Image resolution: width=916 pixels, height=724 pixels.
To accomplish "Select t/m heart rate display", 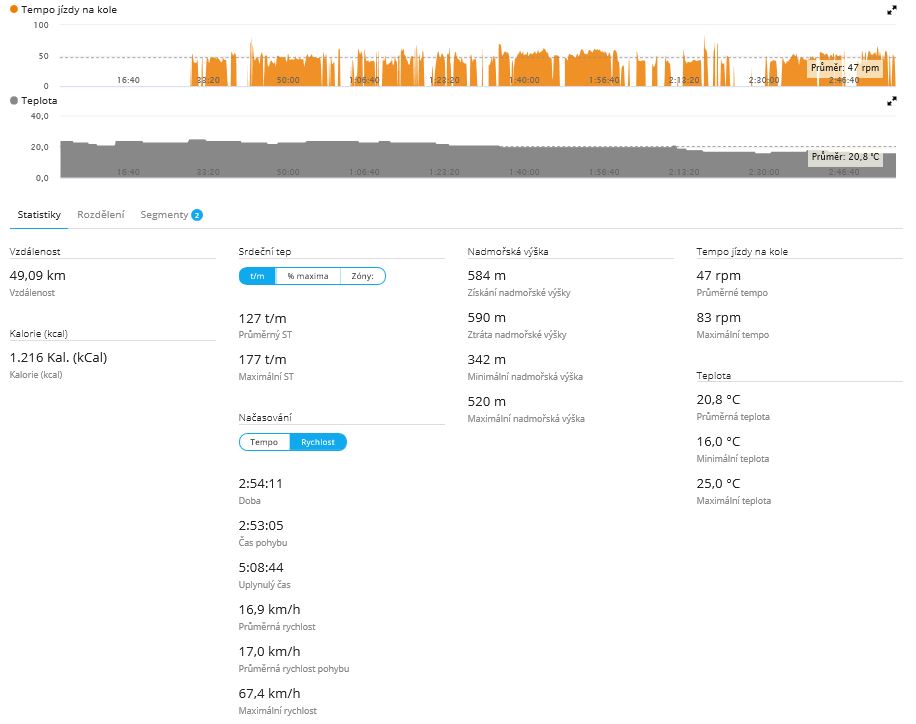I will point(257,276).
